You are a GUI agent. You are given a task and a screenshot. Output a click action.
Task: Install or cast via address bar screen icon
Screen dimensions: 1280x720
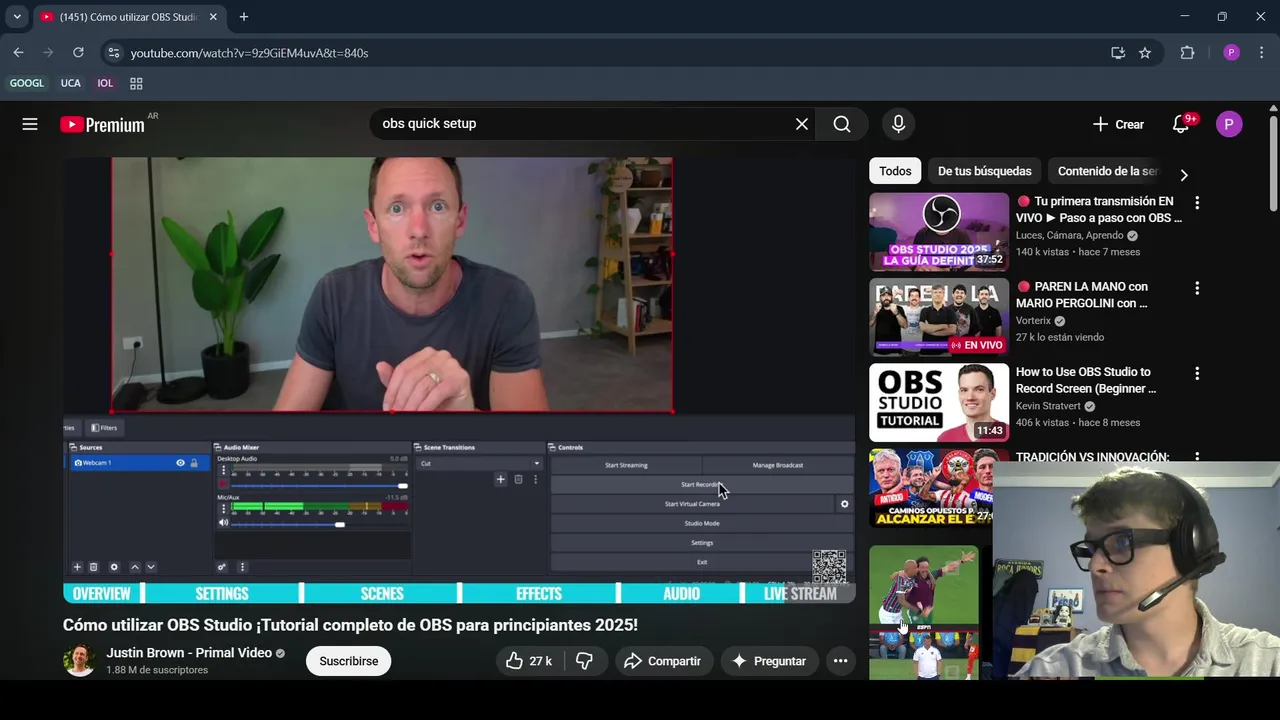click(x=1118, y=53)
